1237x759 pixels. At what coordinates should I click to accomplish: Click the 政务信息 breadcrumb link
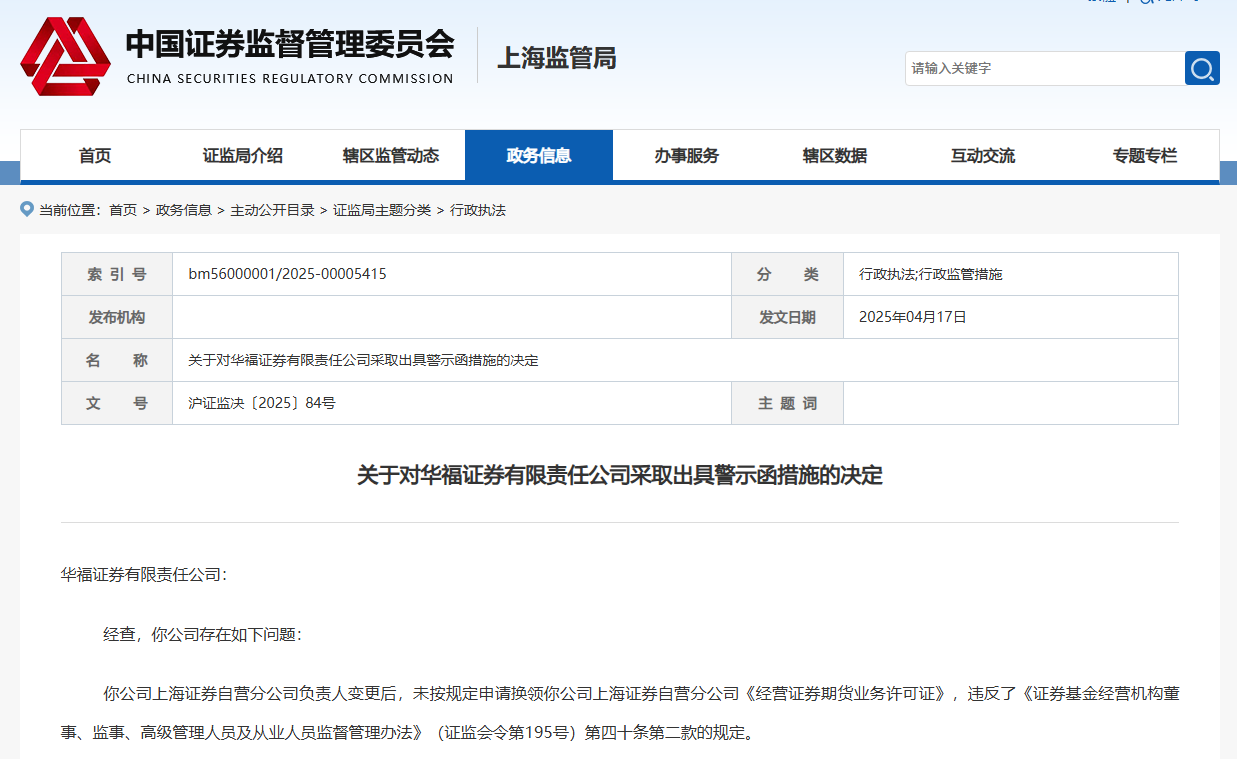click(184, 210)
